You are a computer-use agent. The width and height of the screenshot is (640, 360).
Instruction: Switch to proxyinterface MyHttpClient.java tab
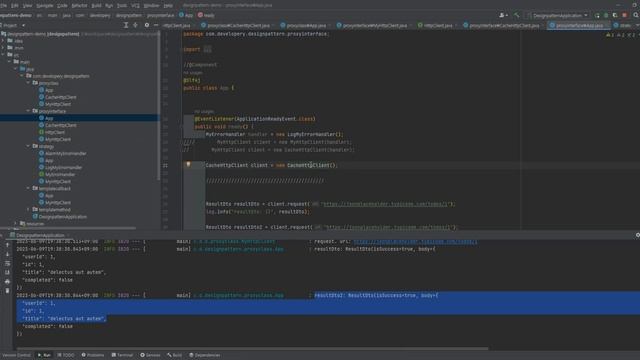pyautogui.click(x=374, y=25)
